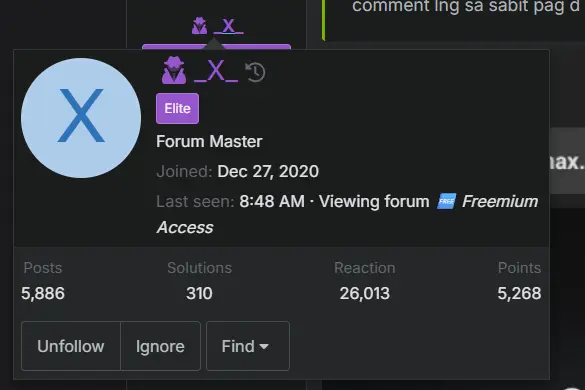Click the purple spy icon beside _X_ in card
This screenshot has height=390, width=585.
pos(174,70)
